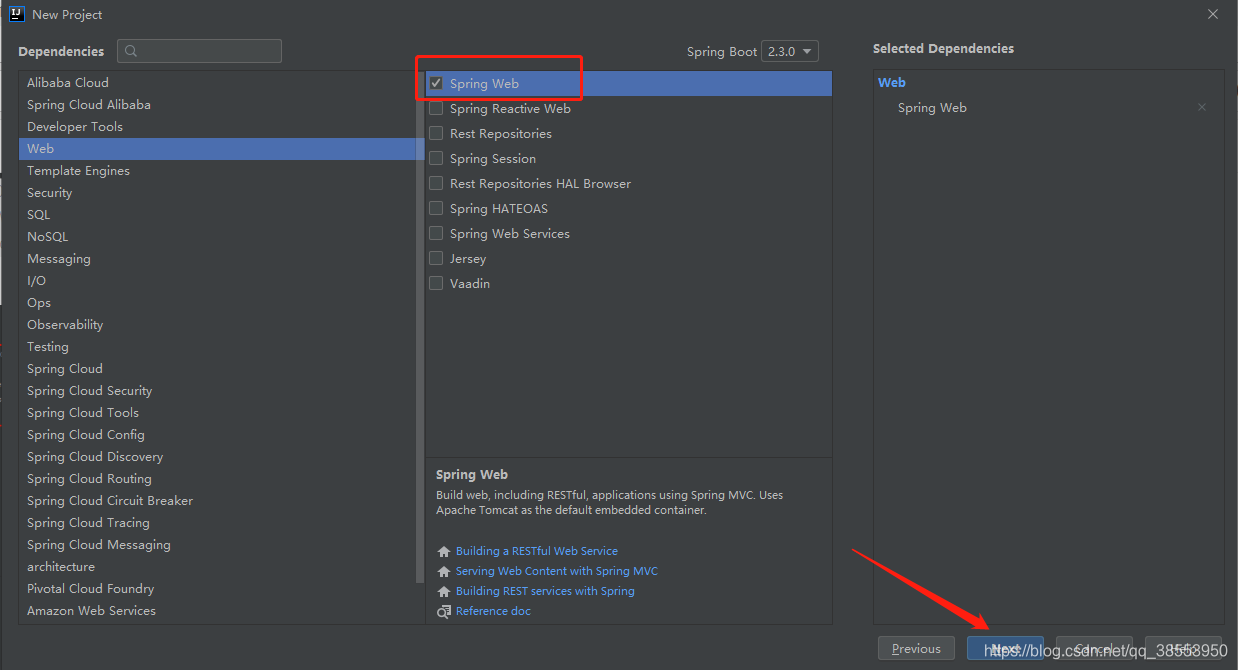Enable the Spring HATEOAS dependency checkbox
Screen dimensions: 1238x670
(x=436, y=208)
